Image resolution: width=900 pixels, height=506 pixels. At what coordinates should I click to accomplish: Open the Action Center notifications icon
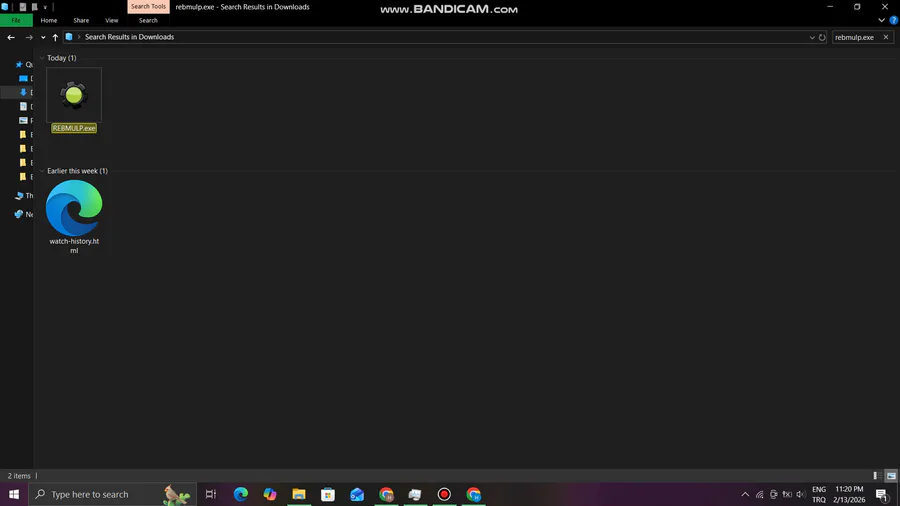point(882,494)
